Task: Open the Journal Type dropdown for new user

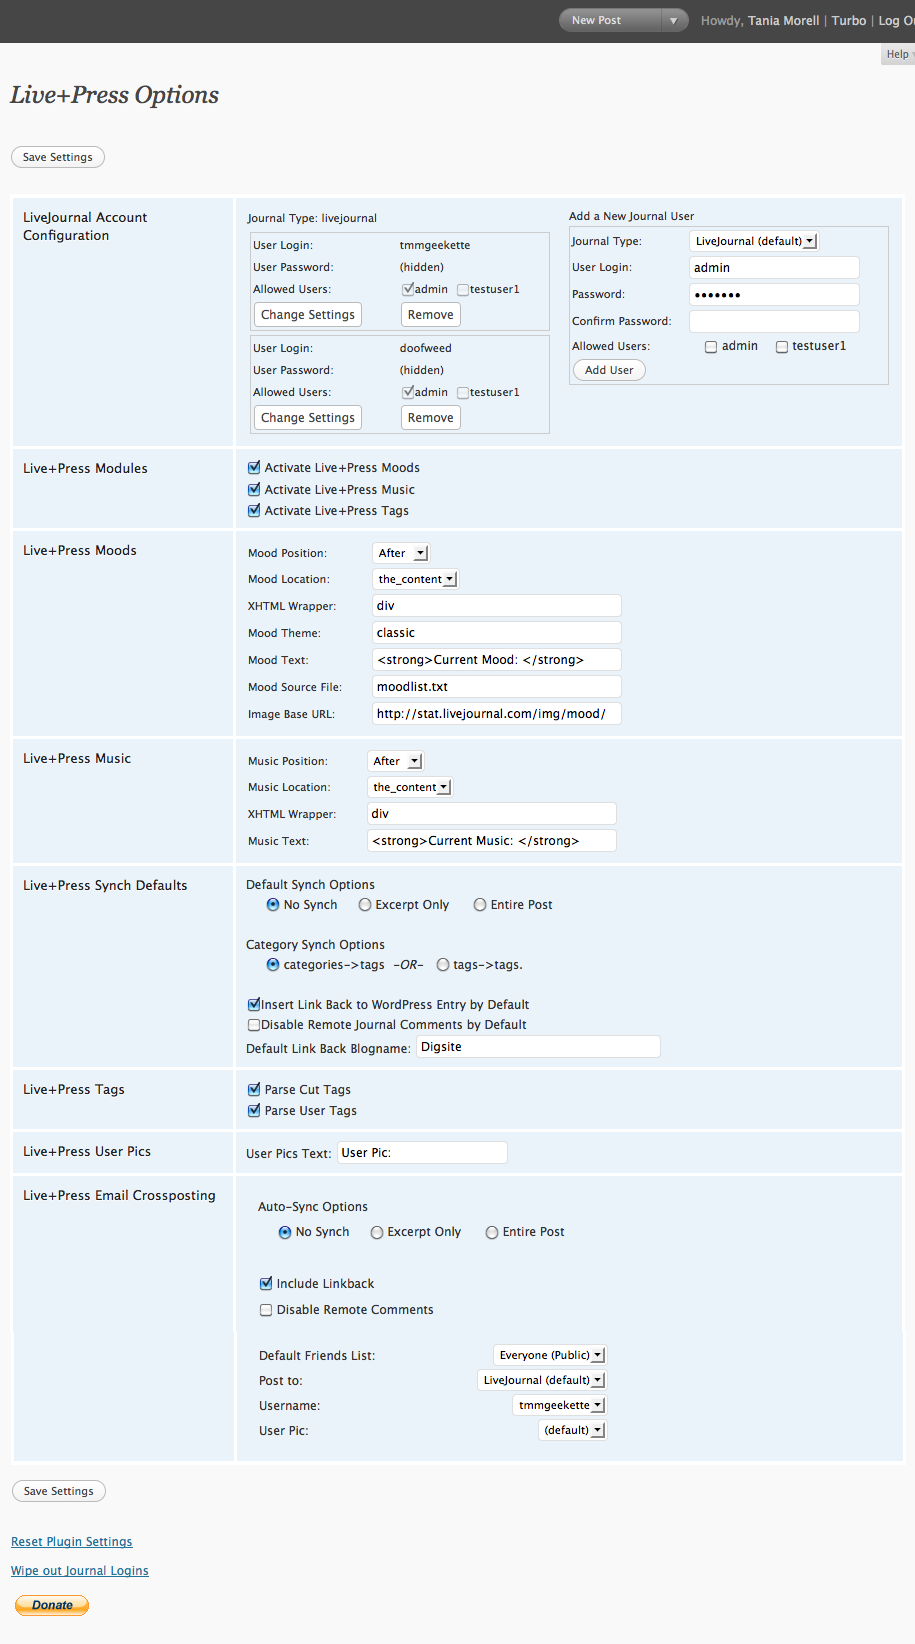Action: [754, 241]
